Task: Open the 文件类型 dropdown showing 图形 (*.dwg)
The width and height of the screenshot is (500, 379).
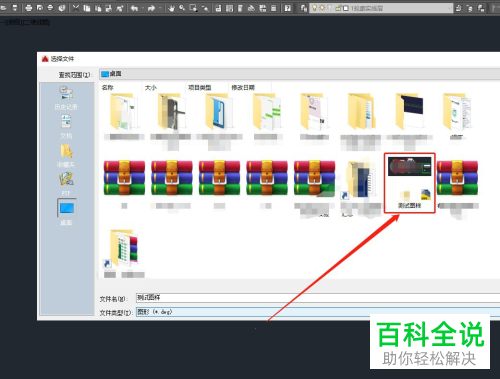Action: click(x=318, y=312)
